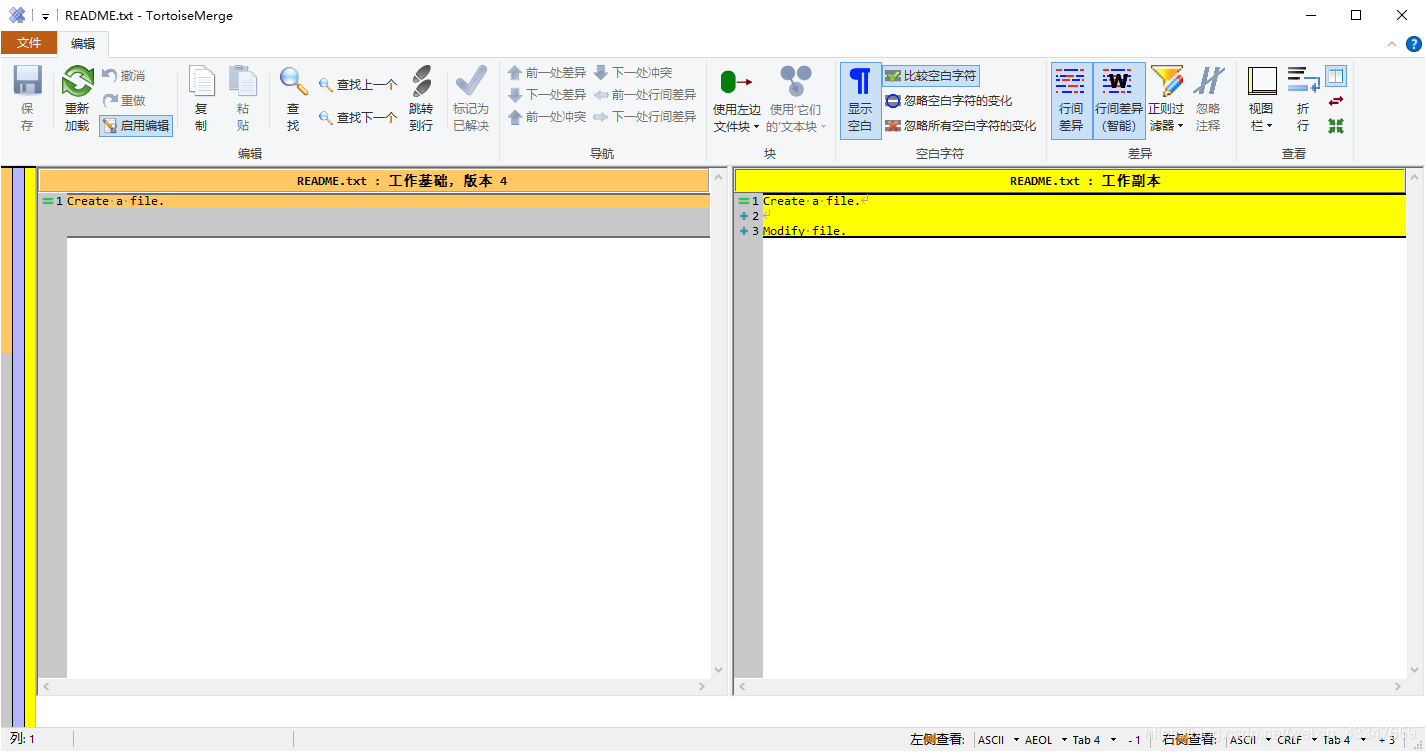Go to 前一处差异 previous difference
1426x752 pixels.
547,73
